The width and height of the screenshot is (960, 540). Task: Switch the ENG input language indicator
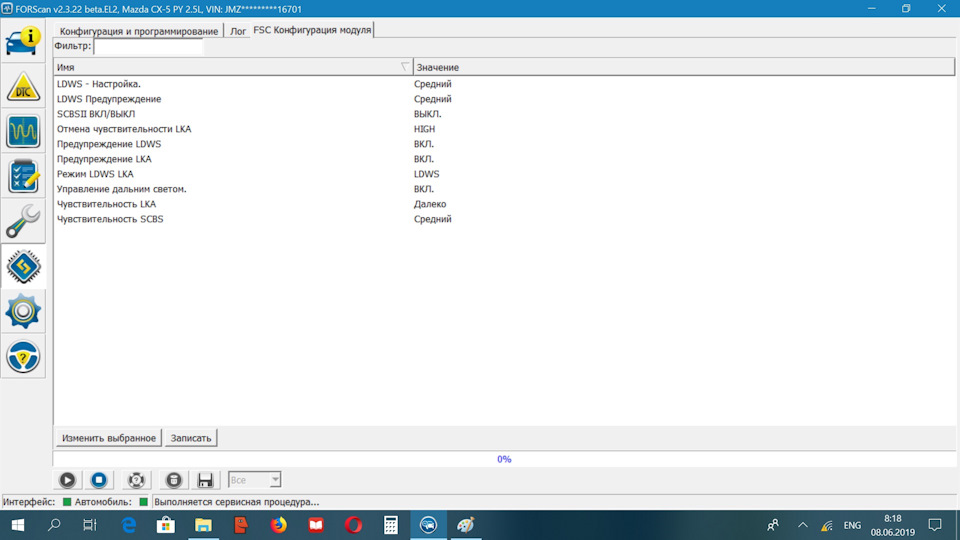pyautogui.click(x=852, y=525)
